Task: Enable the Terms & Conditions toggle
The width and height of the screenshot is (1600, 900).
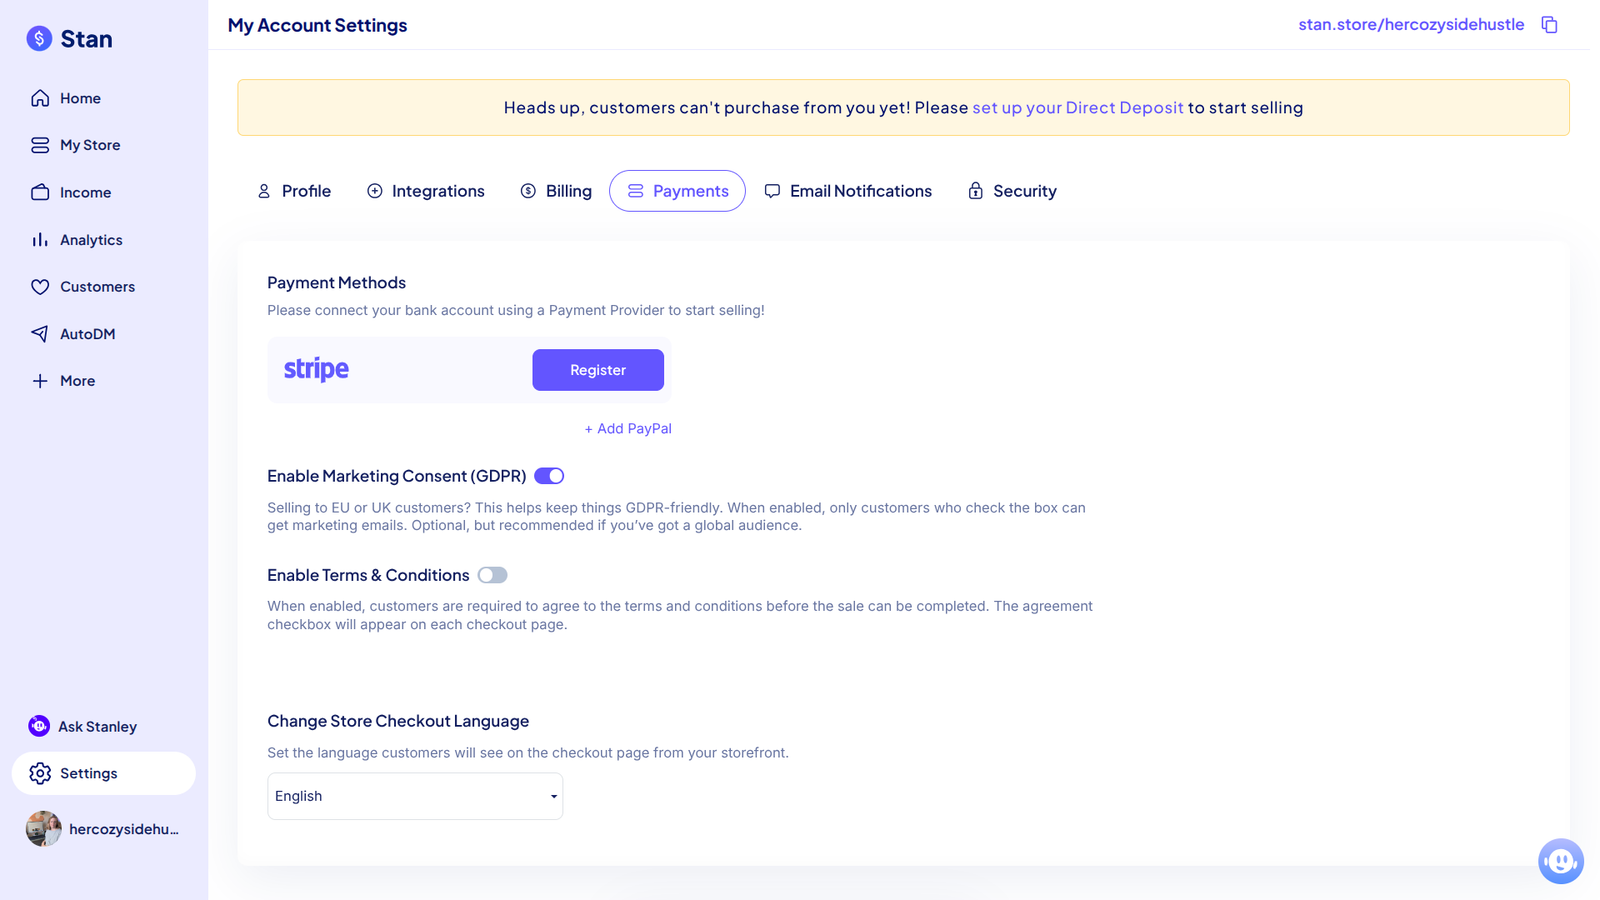Action: (x=492, y=575)
